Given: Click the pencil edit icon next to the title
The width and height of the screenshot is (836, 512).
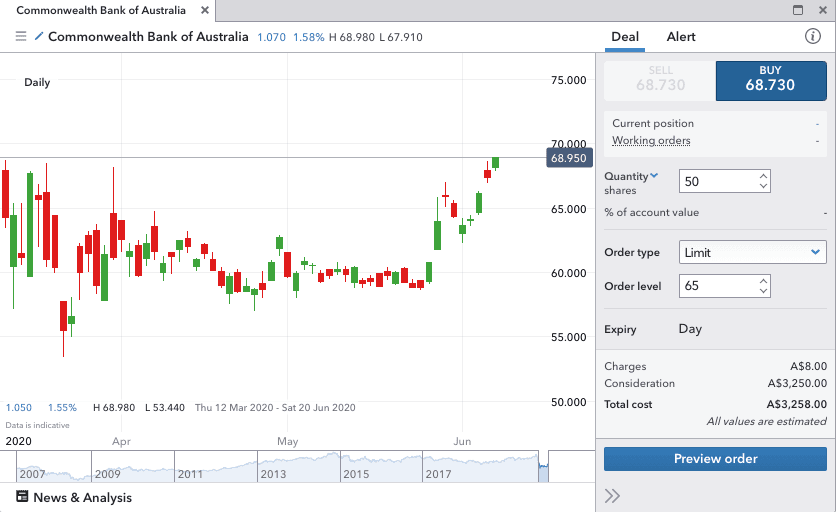Looking at the screenshot, I should coord(39,37).
